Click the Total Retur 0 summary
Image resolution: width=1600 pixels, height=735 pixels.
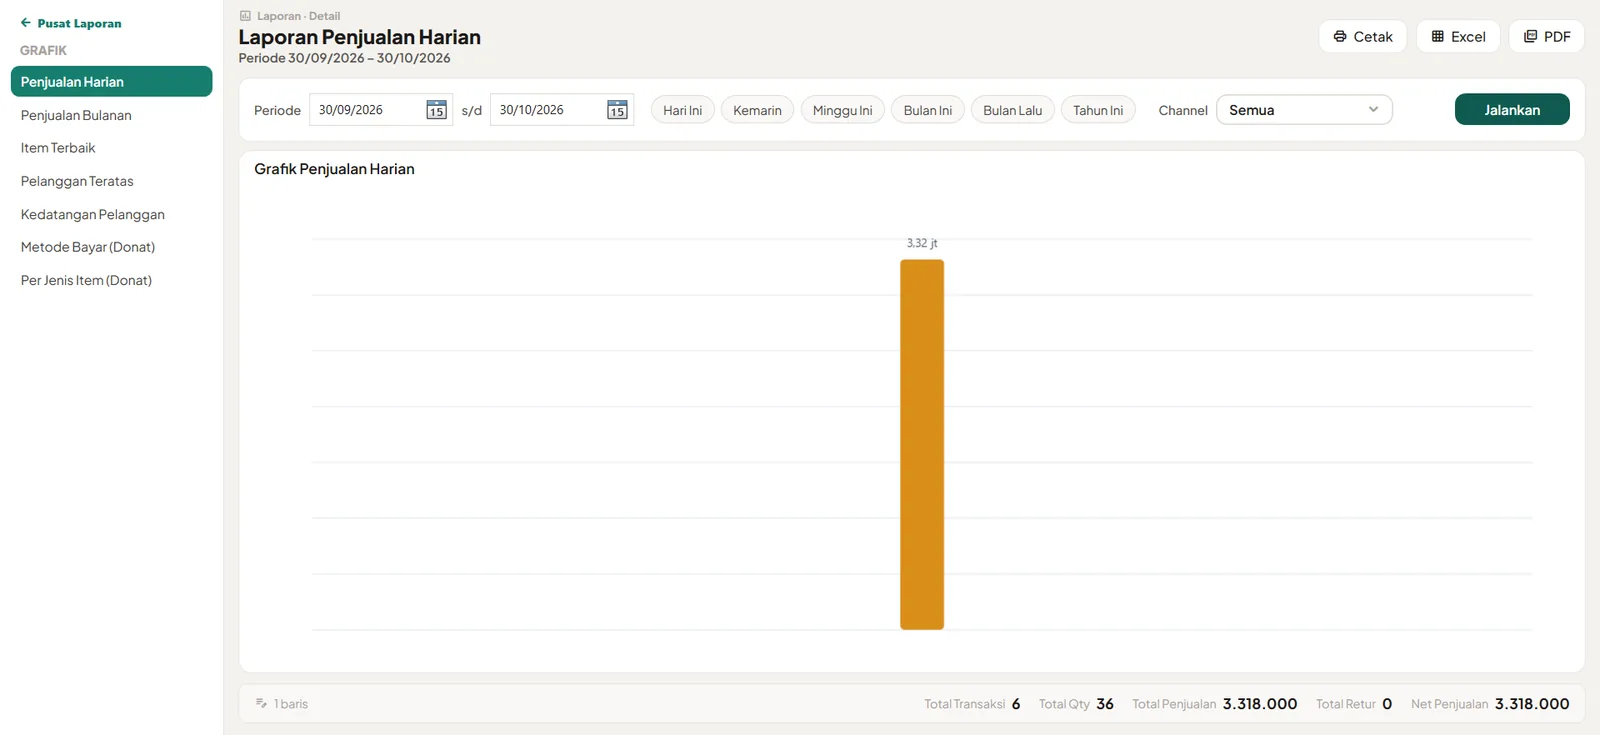point(1354,704)
